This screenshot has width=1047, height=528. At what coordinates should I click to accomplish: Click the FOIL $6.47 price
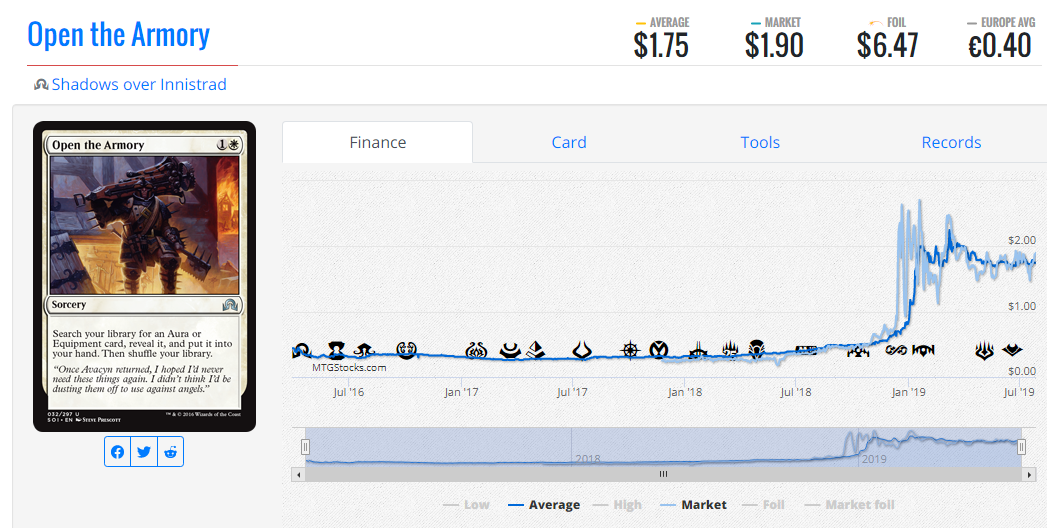pos(887,45)
